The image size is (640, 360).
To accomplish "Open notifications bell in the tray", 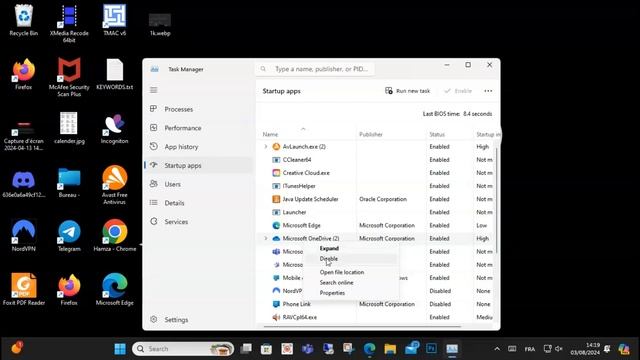I will point(607,349).
